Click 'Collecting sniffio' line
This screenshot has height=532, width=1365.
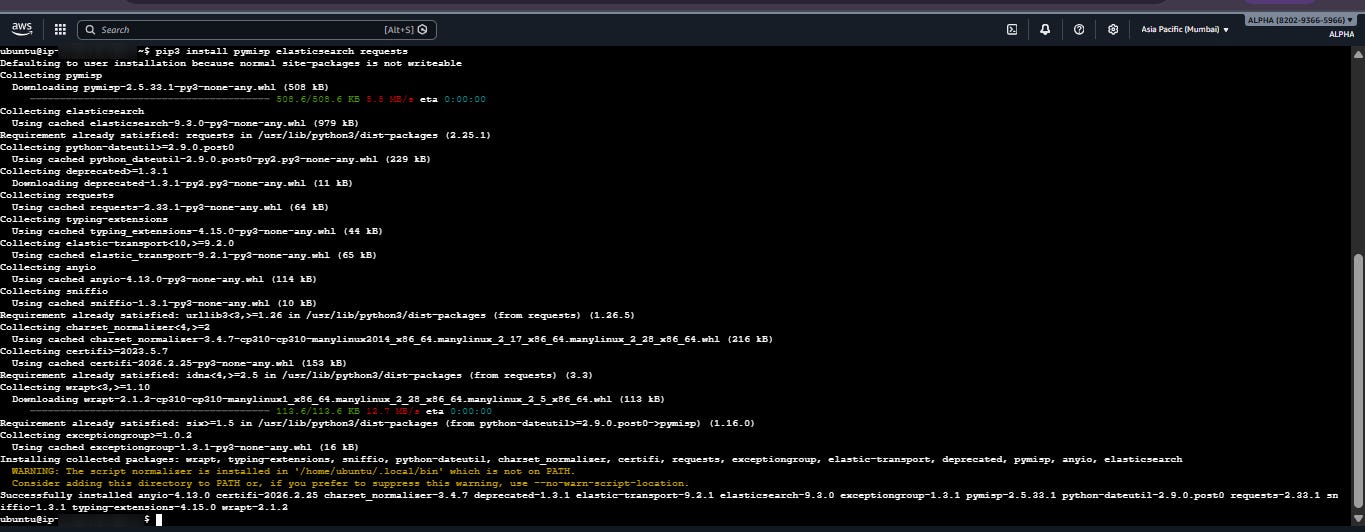pyautogui.click(x=54, y=291)
